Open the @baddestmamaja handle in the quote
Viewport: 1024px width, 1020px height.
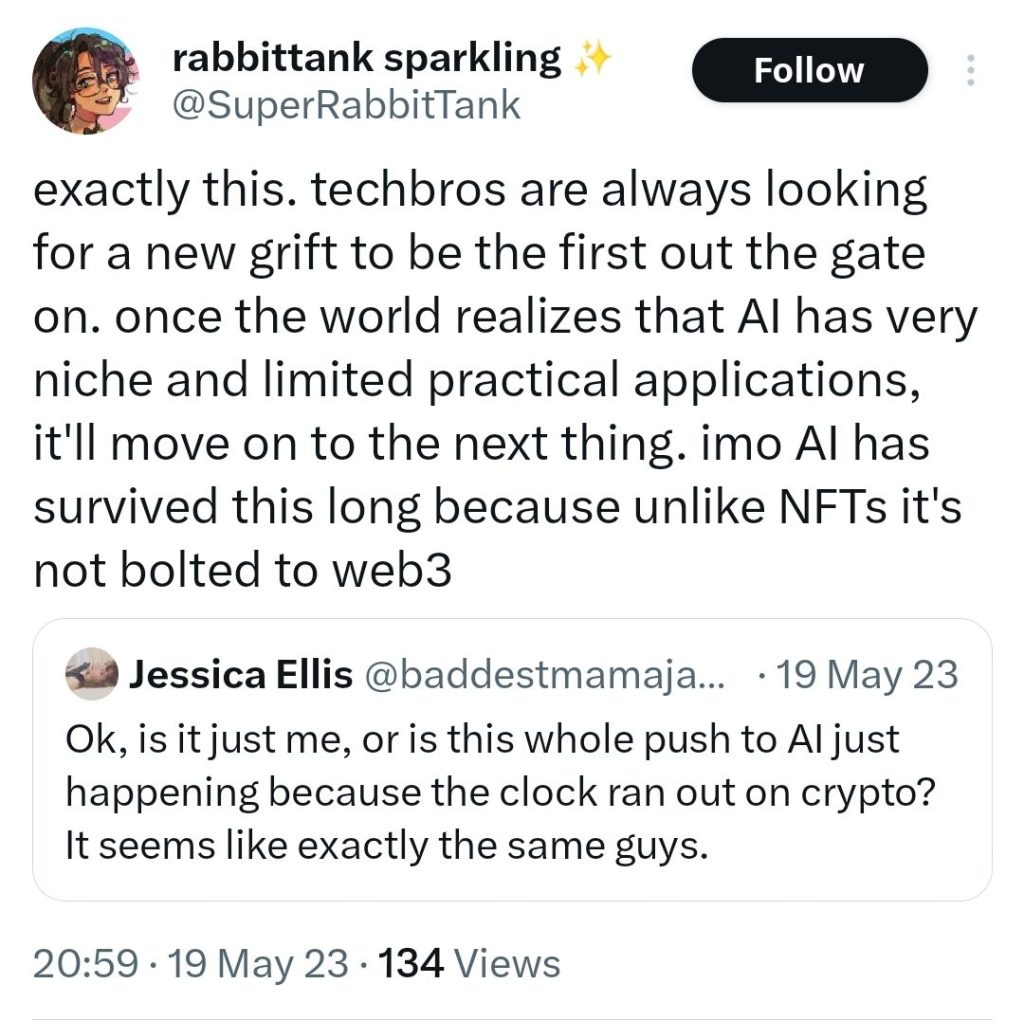click(547, 676)
